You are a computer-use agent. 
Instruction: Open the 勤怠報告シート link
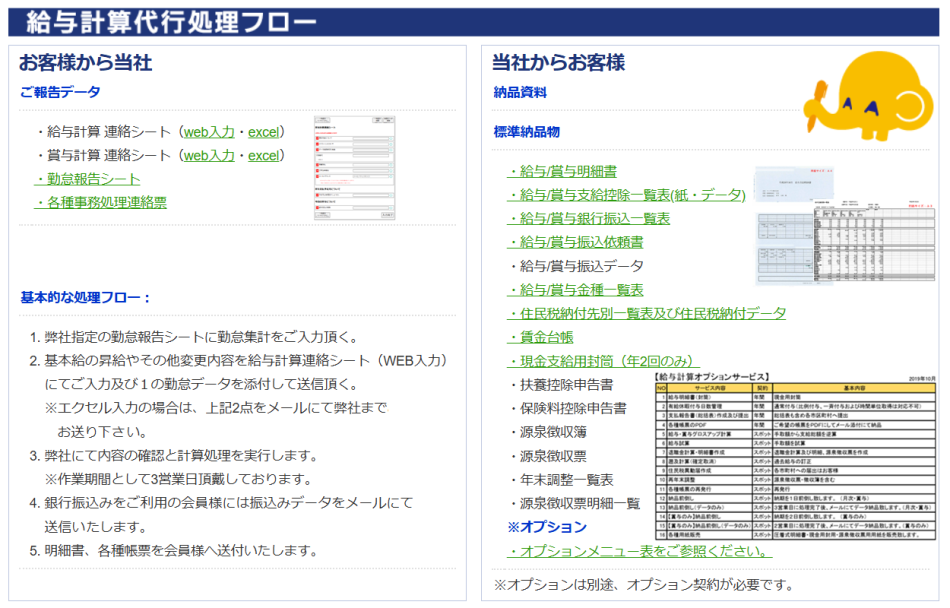[x=87, y=179]
